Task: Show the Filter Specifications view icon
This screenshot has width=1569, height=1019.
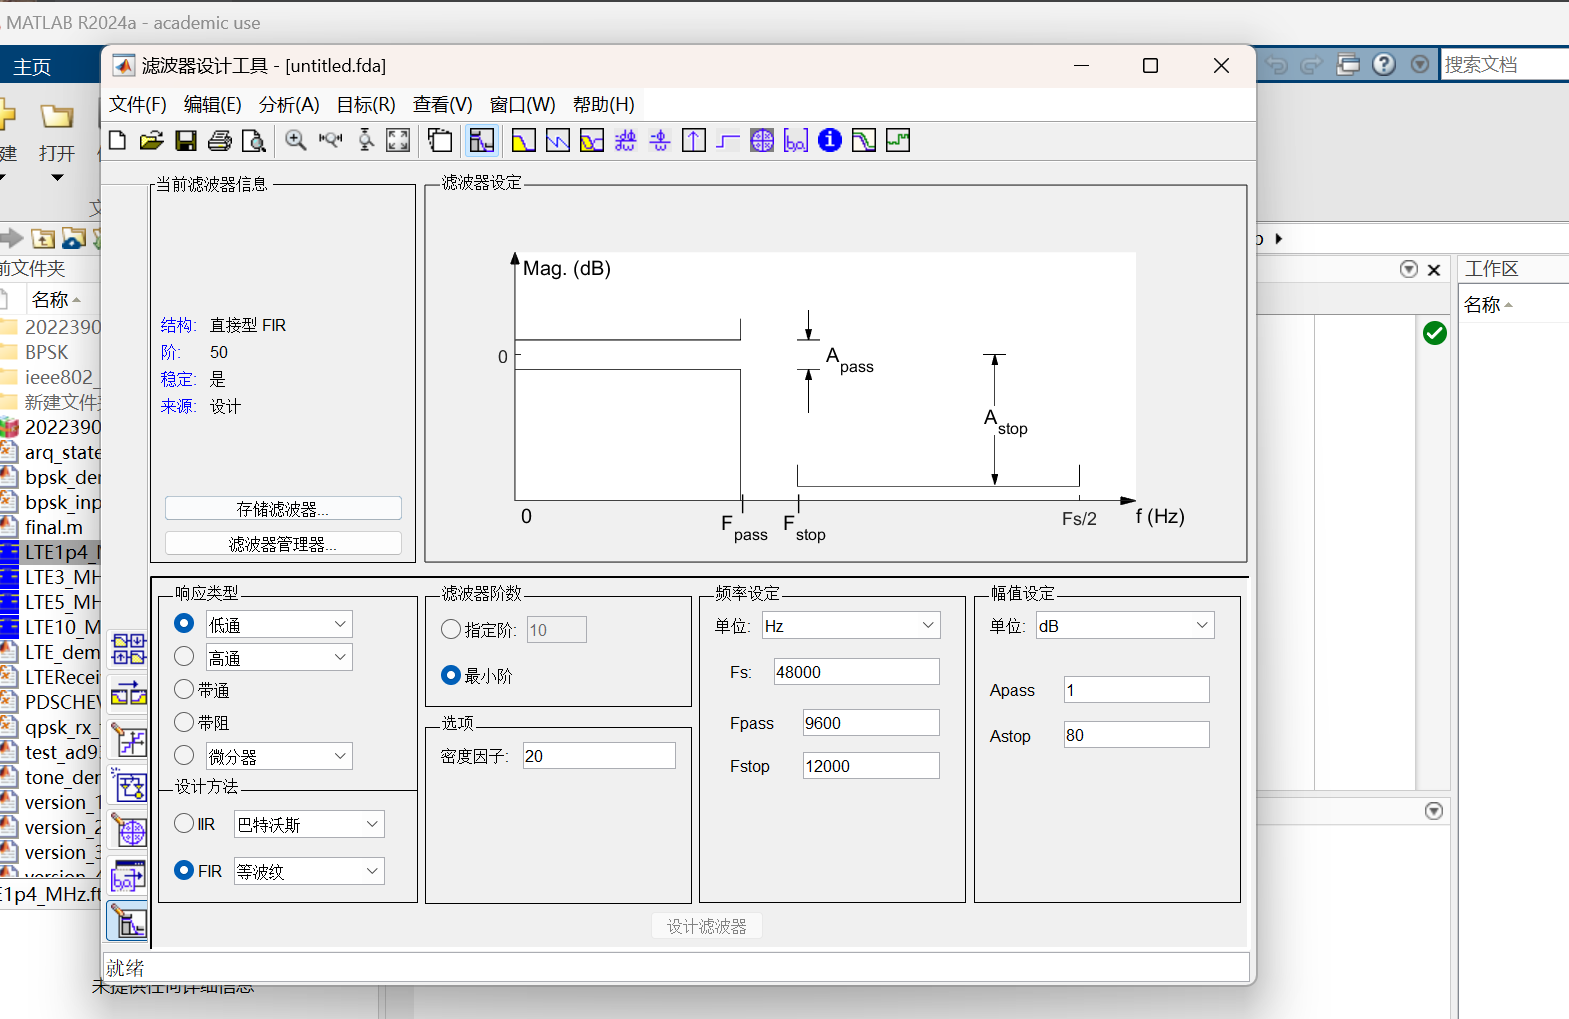Action: pyautogui.click(x=481, y=141)
